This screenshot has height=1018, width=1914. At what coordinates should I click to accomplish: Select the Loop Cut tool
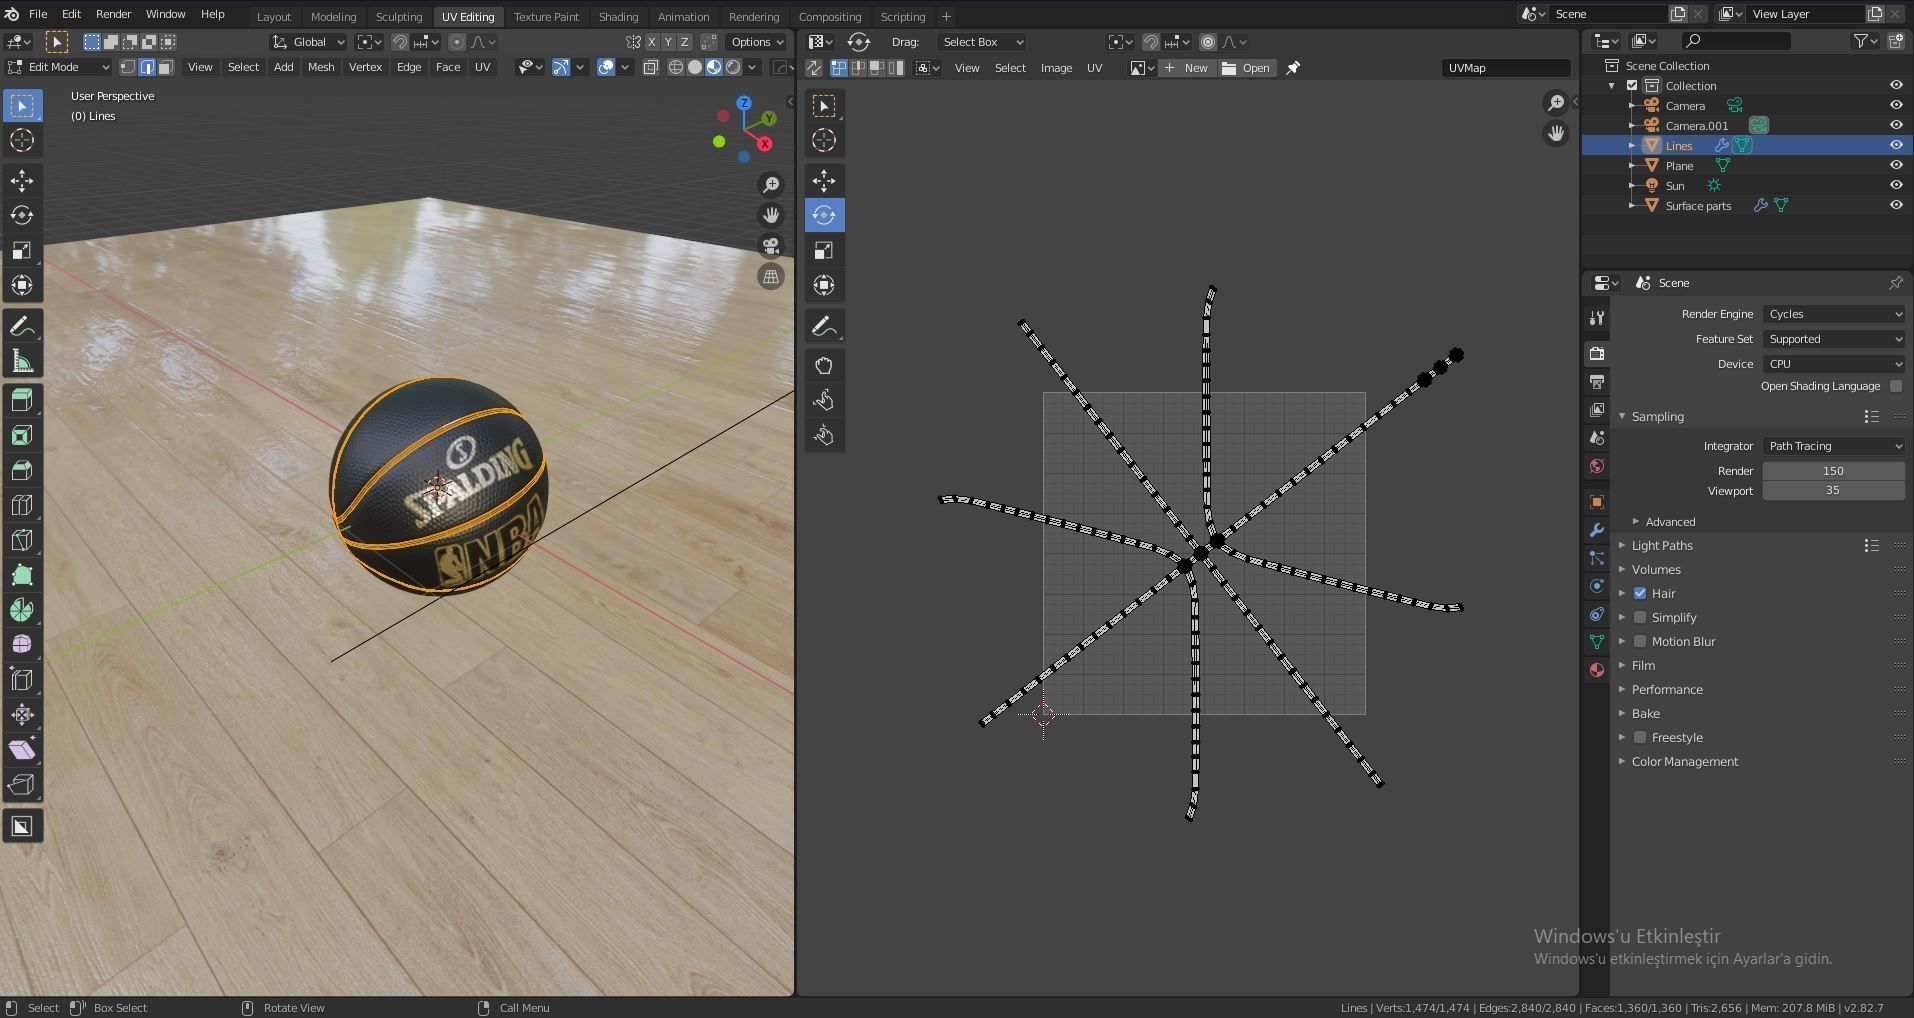(x=22, y=505)
